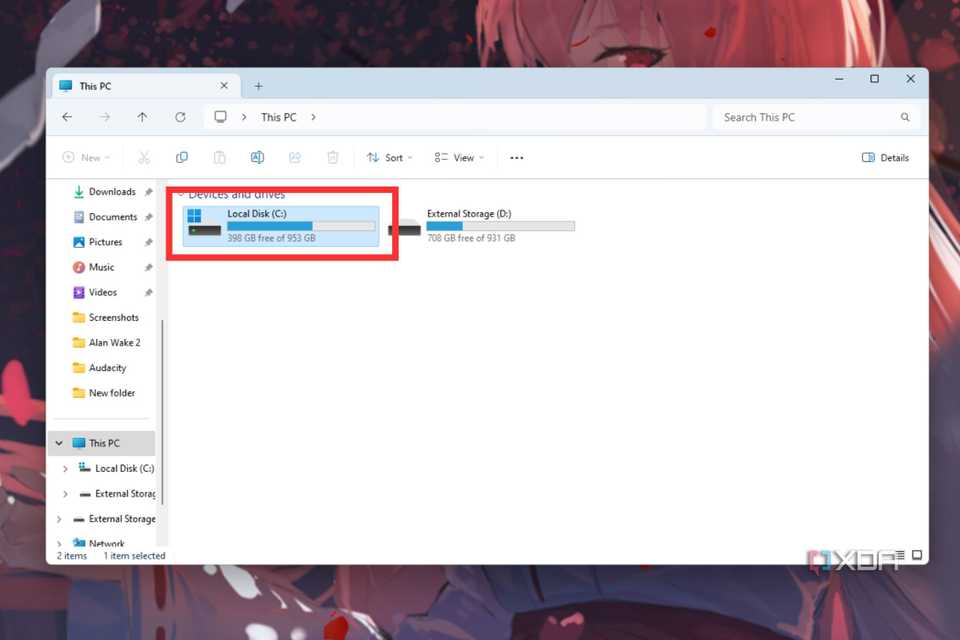Unpin Downloads using its pin icon
960x640 pixels.
pyautogui.click(x=148, y=192)
